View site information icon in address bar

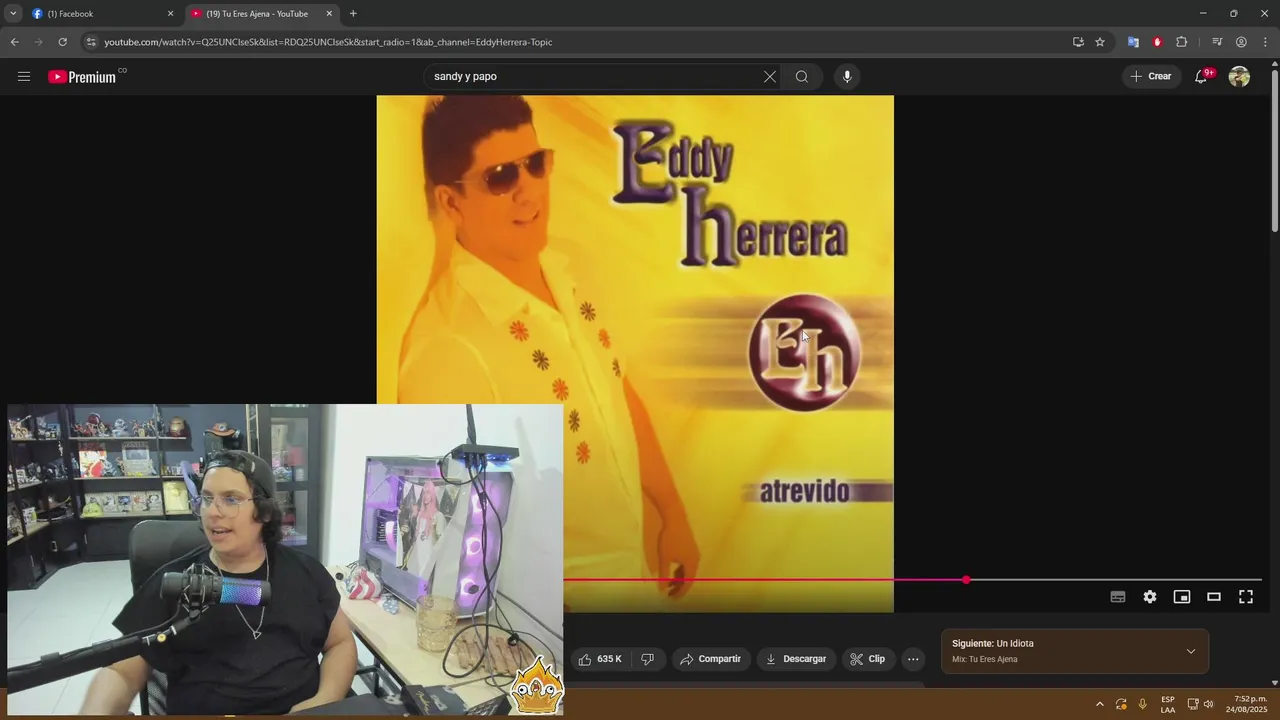coord(91,42)
